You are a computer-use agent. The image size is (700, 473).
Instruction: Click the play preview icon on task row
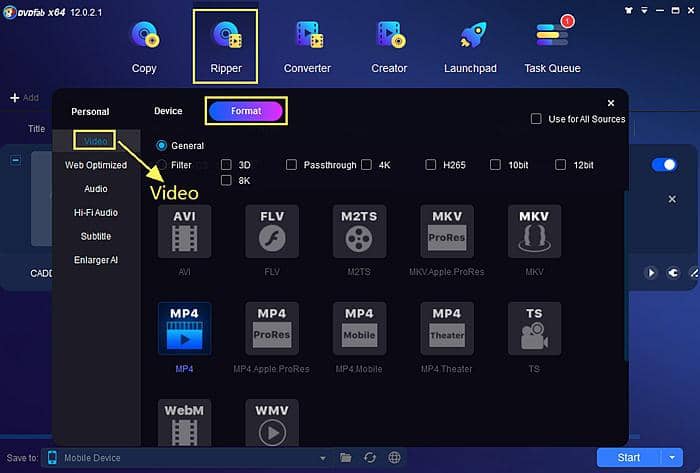(x=651, y=273)
